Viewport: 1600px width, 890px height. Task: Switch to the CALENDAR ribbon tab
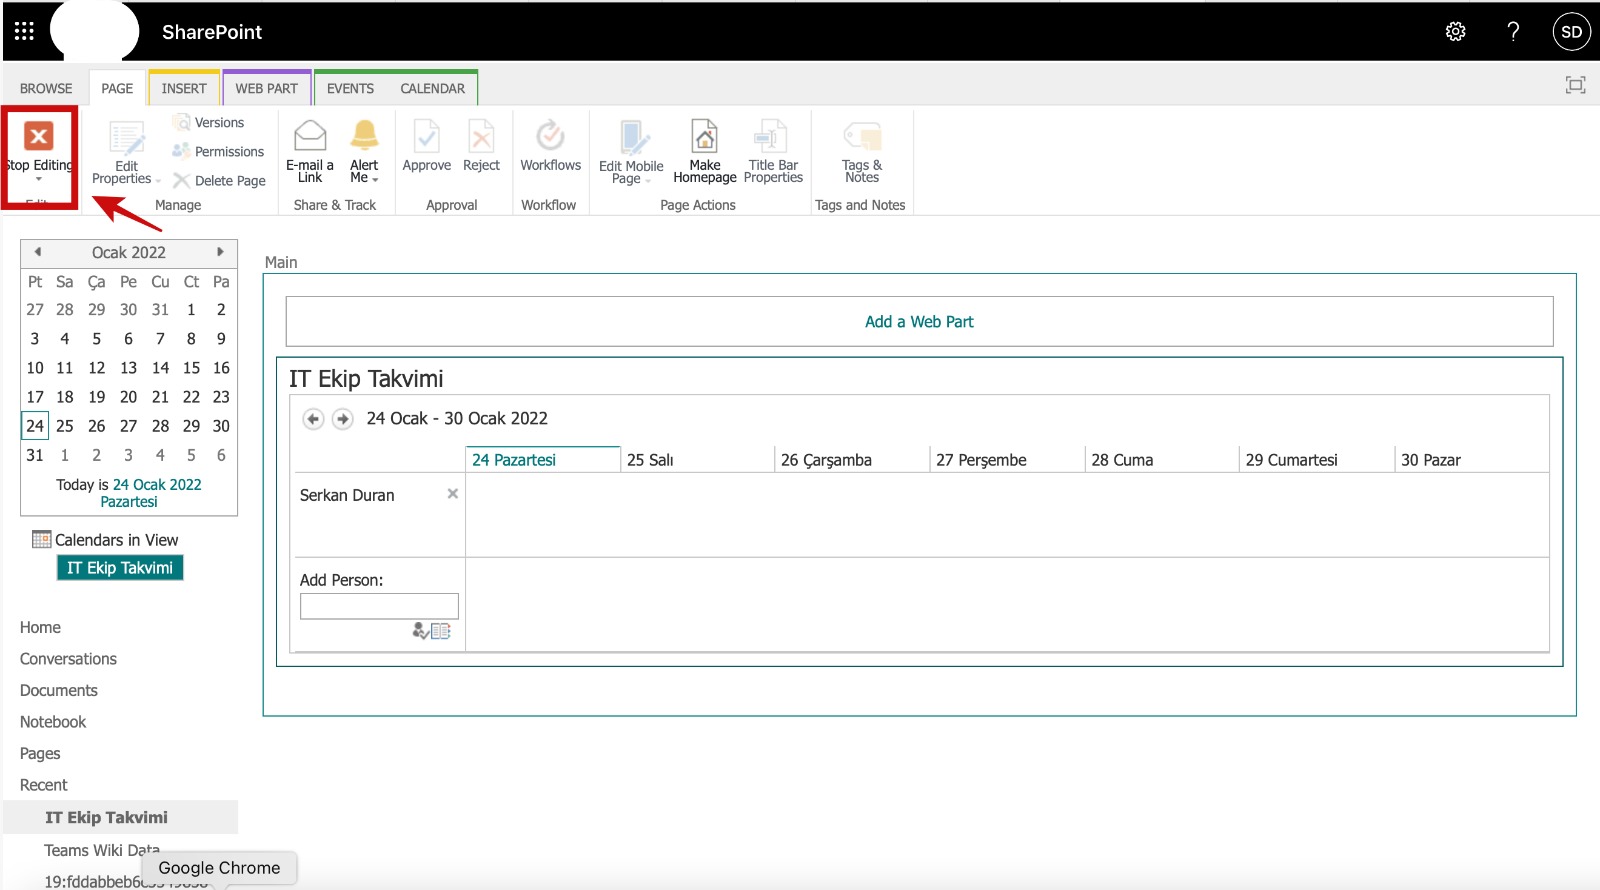click(432, 89)
